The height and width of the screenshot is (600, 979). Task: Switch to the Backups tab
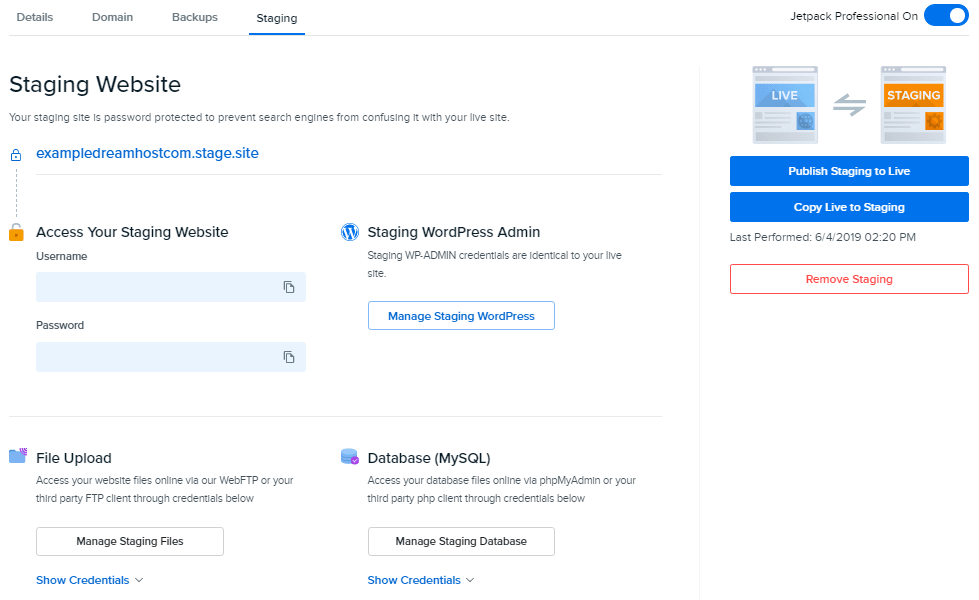tap(195, 17)
